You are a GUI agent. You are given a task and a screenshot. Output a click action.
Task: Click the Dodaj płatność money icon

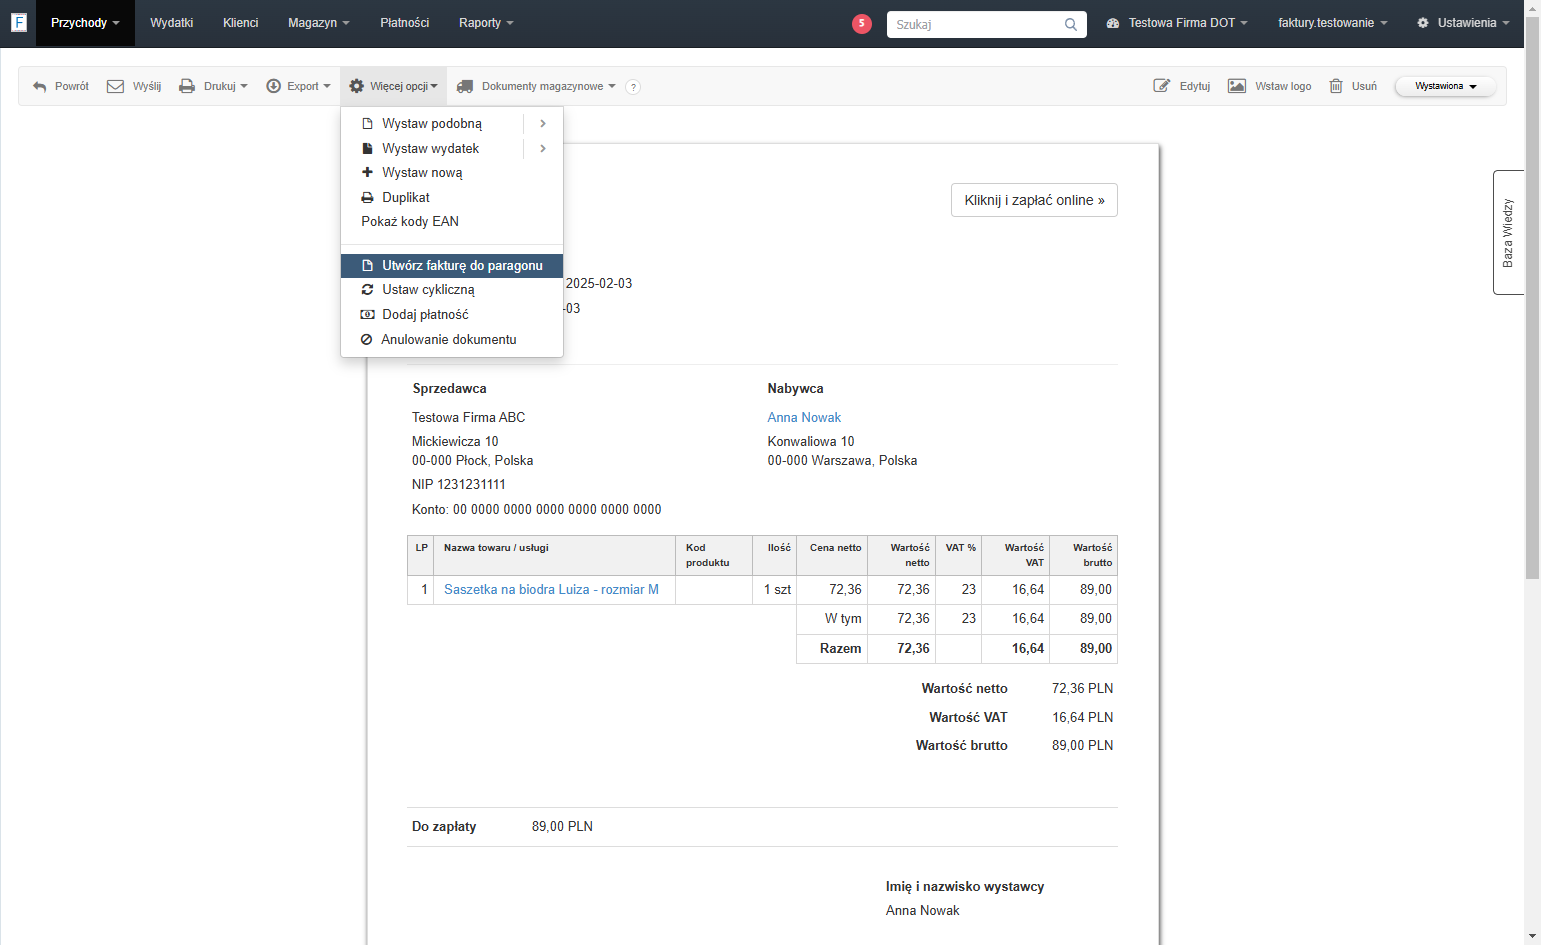tap(367, 315)
